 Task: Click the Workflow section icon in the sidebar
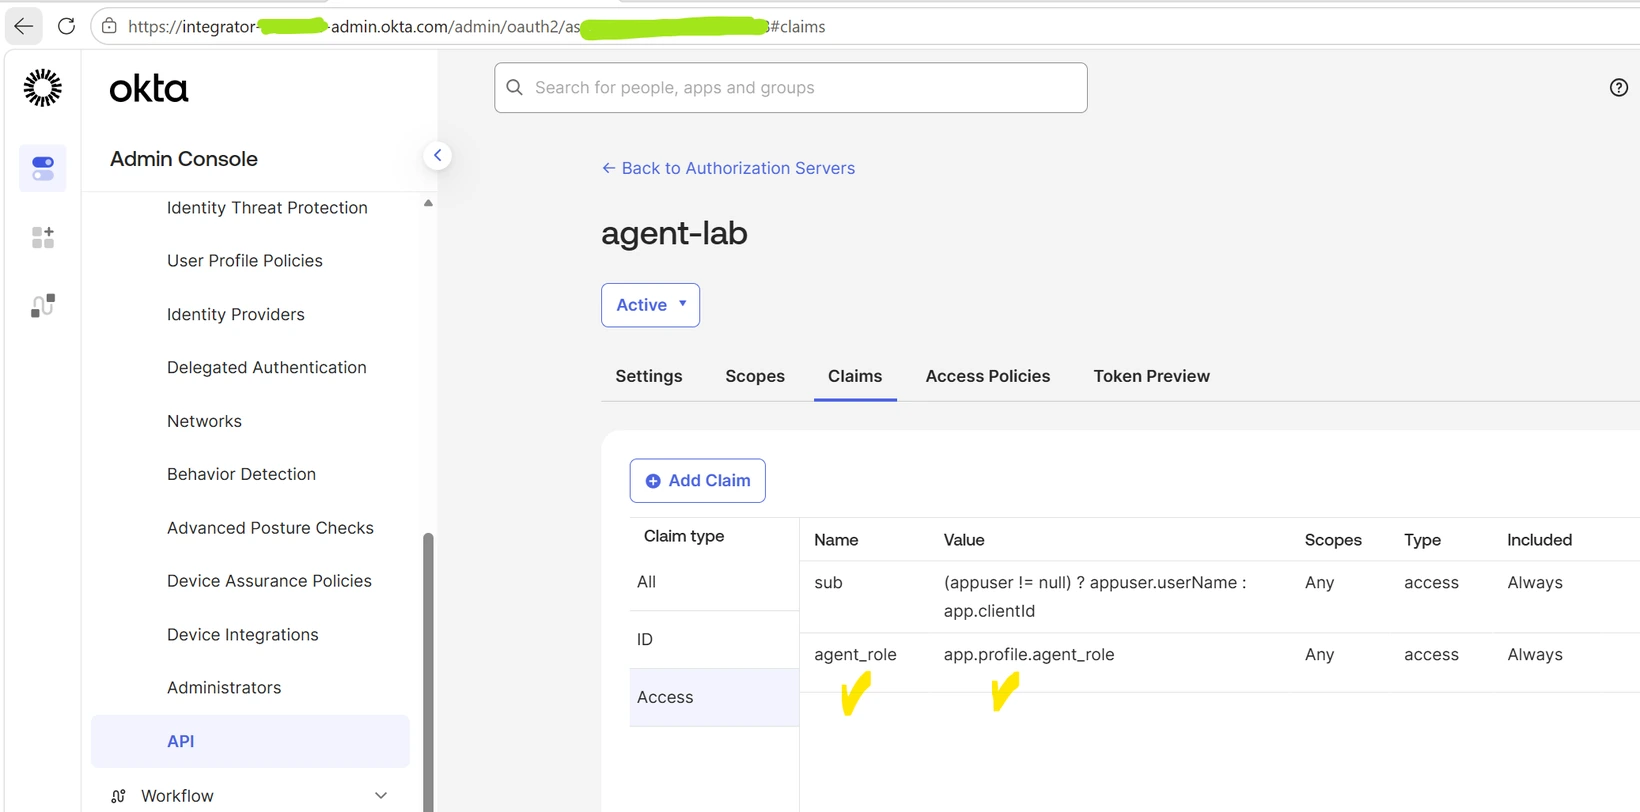(118, 796)
